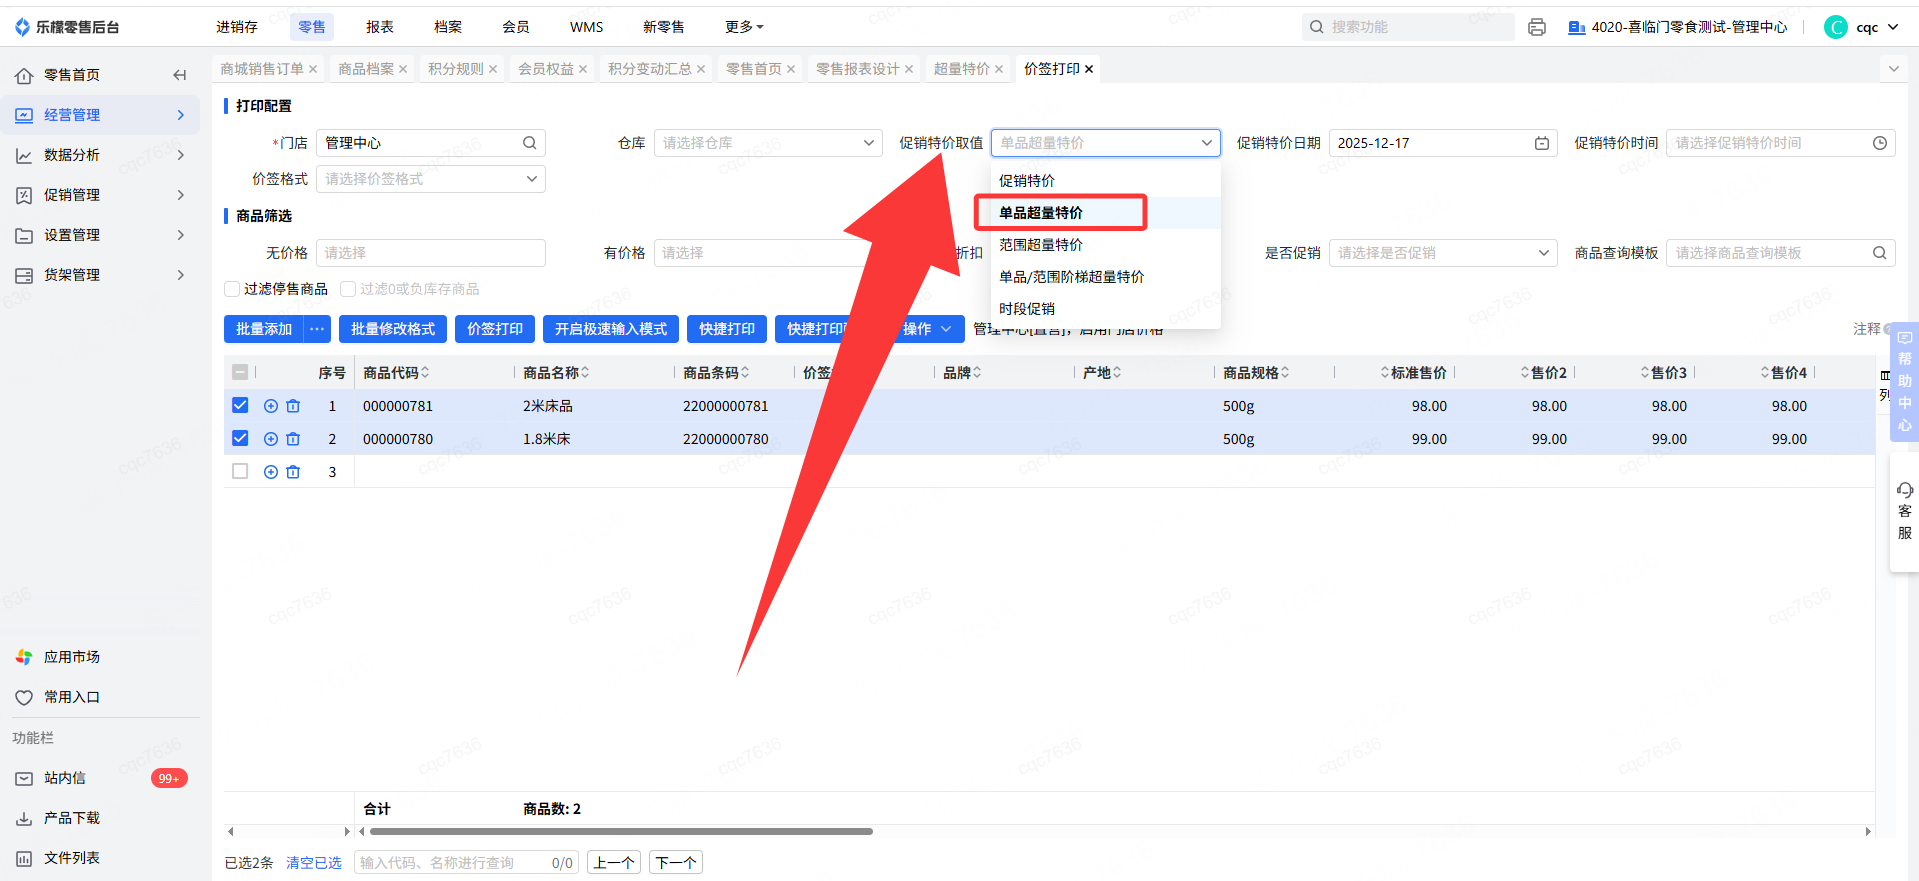Enable 过滤0或负库存商品 checkbox

click(348, 289)
